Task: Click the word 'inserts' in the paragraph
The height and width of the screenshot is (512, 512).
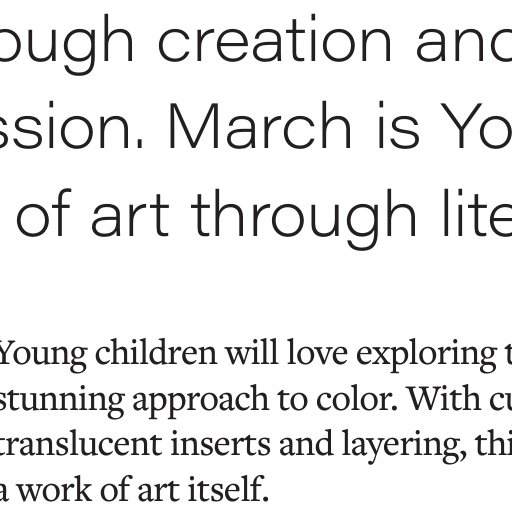Action: pos(220,445)
